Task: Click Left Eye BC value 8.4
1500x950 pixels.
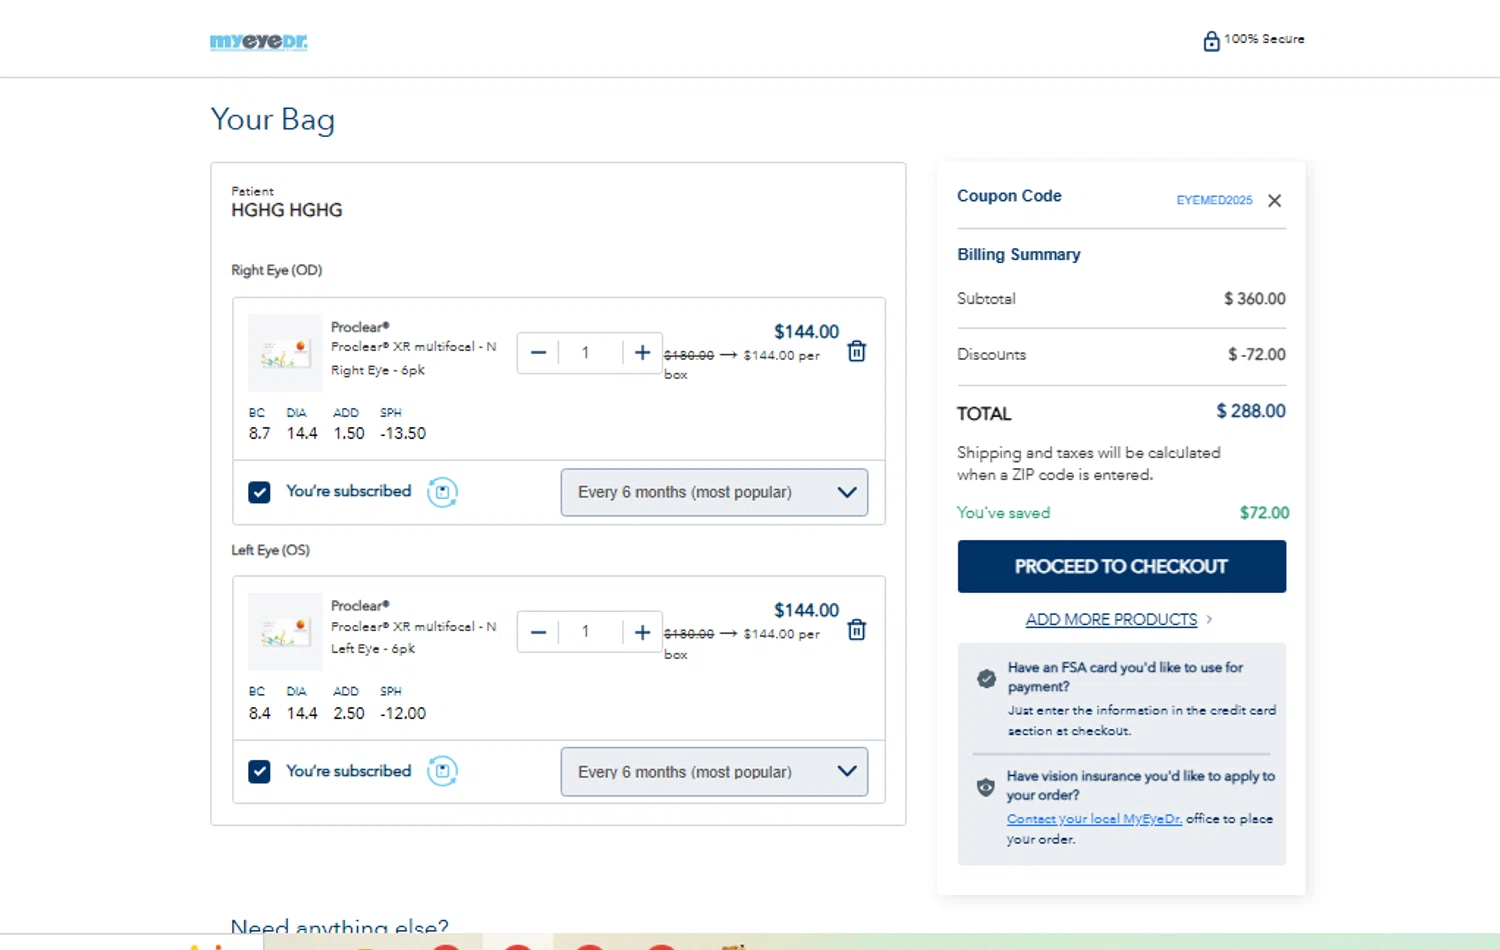Action: coord(259,714)
